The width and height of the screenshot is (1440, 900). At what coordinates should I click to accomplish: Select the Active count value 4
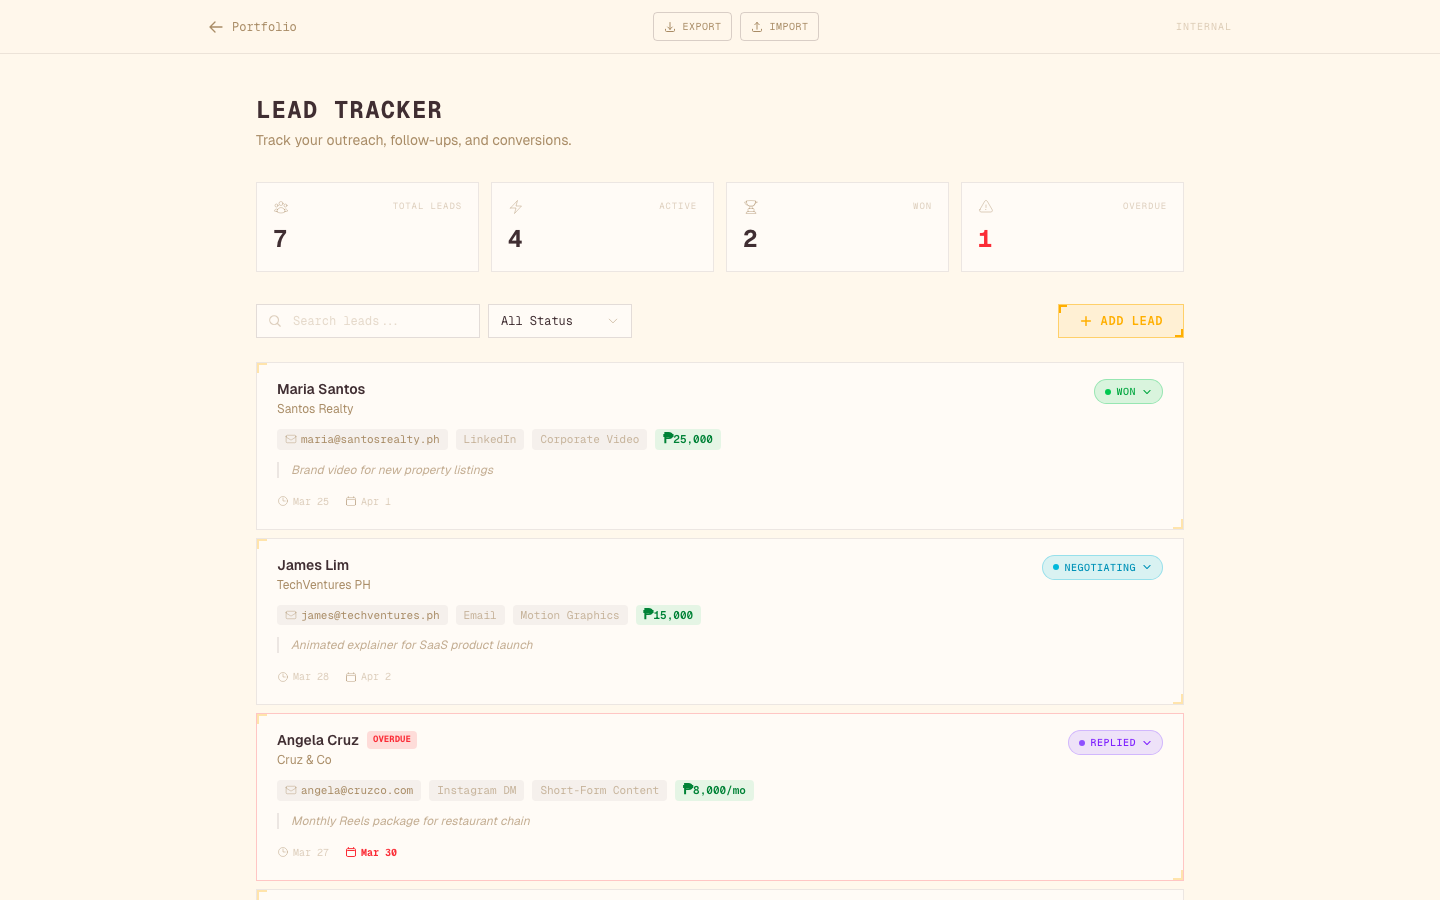click(x=515, y=239)
